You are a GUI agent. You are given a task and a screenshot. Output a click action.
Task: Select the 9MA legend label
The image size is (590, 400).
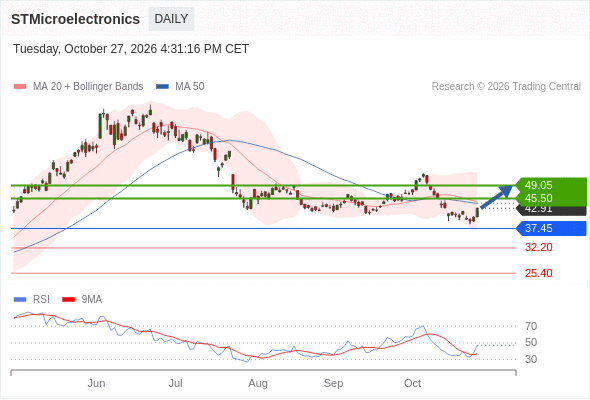point(92,300)
